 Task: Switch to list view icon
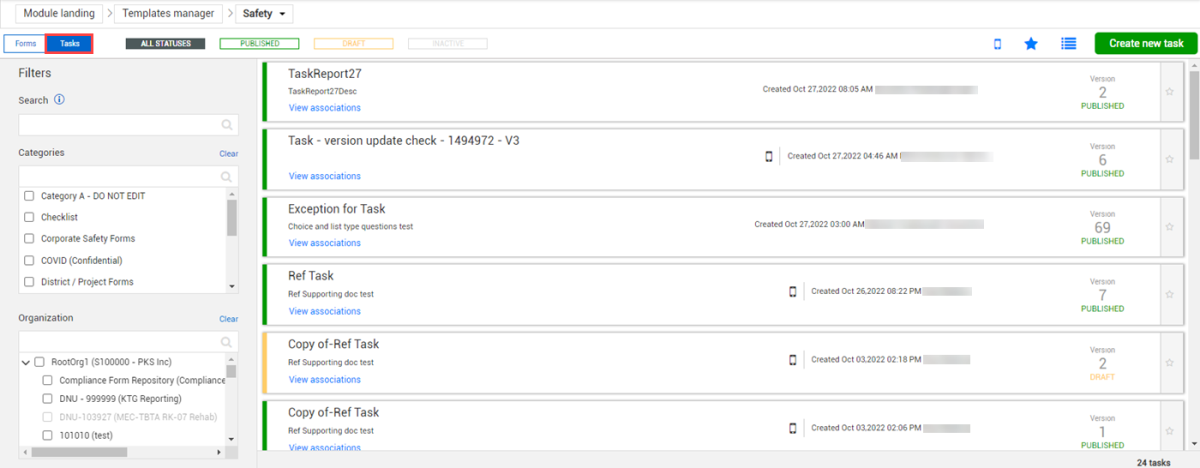(x=1069, y=44)
